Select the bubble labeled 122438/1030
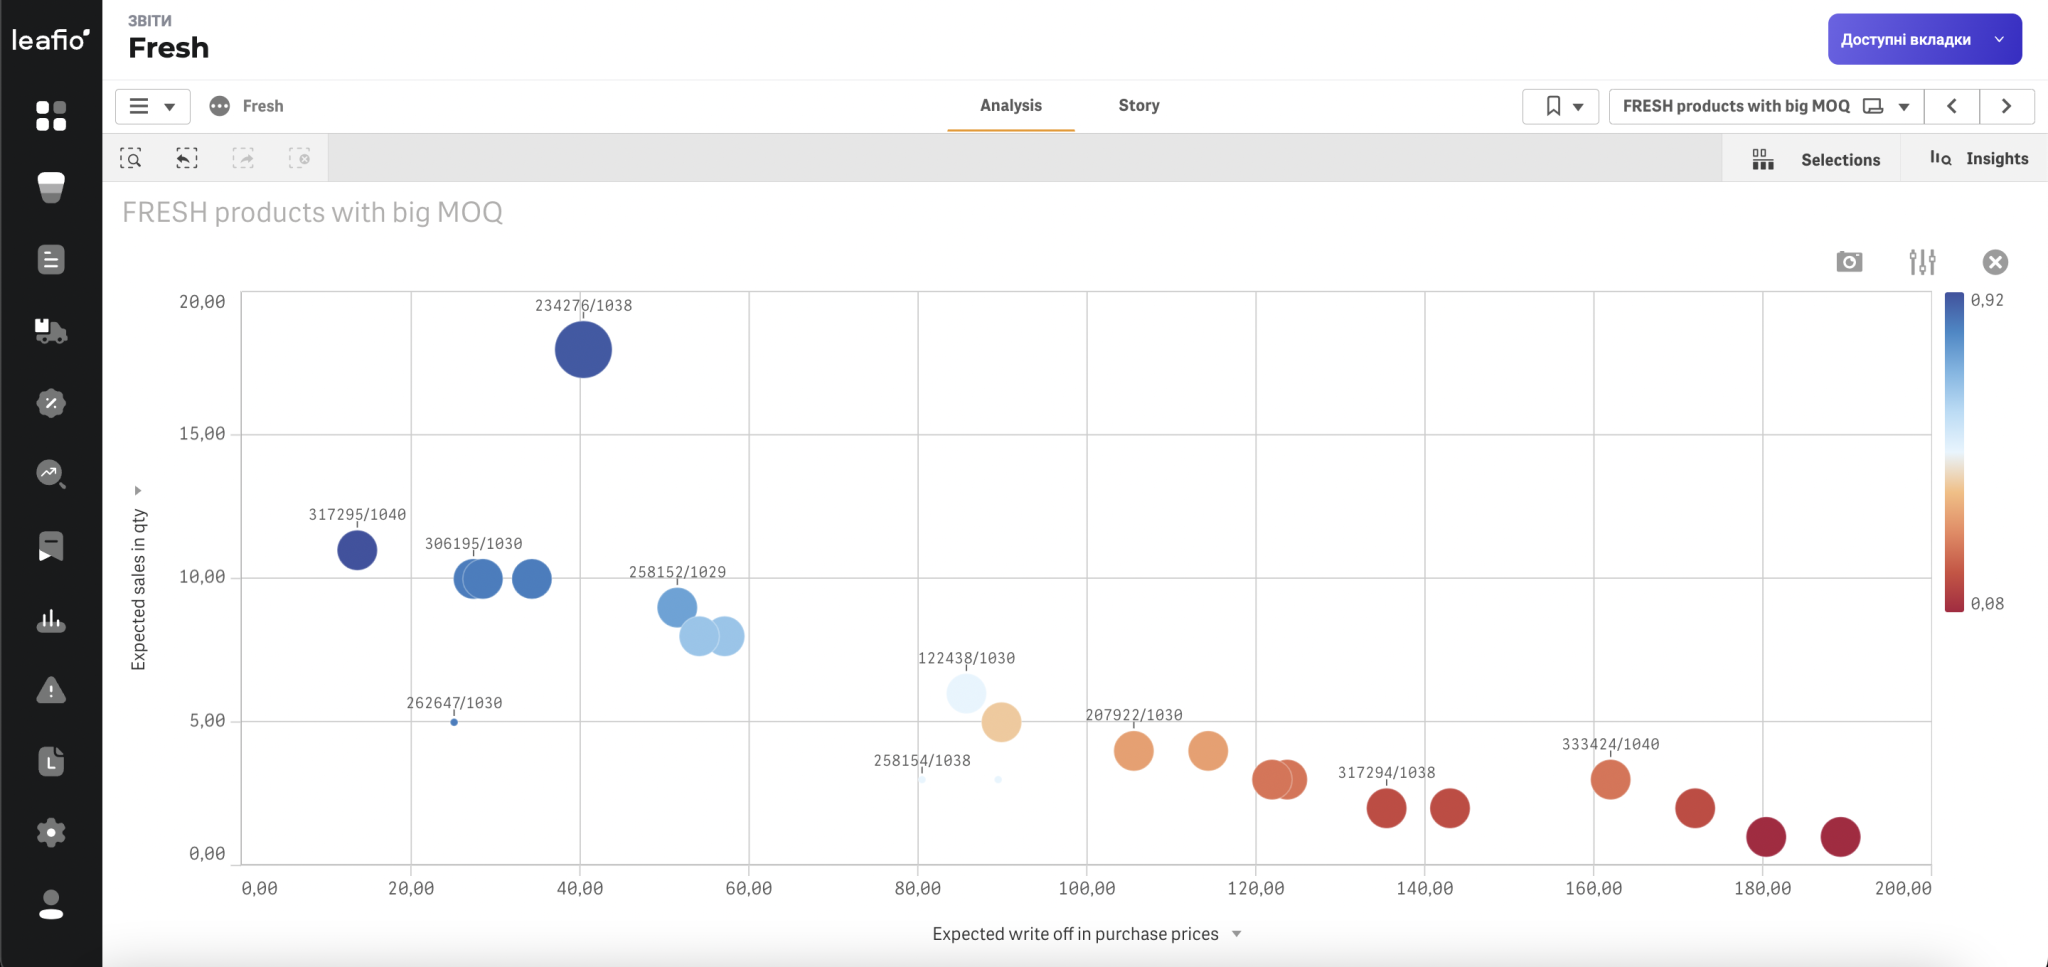Viewport: 2048px width, 967px height. pyautogui.click(x=966, y=693)
